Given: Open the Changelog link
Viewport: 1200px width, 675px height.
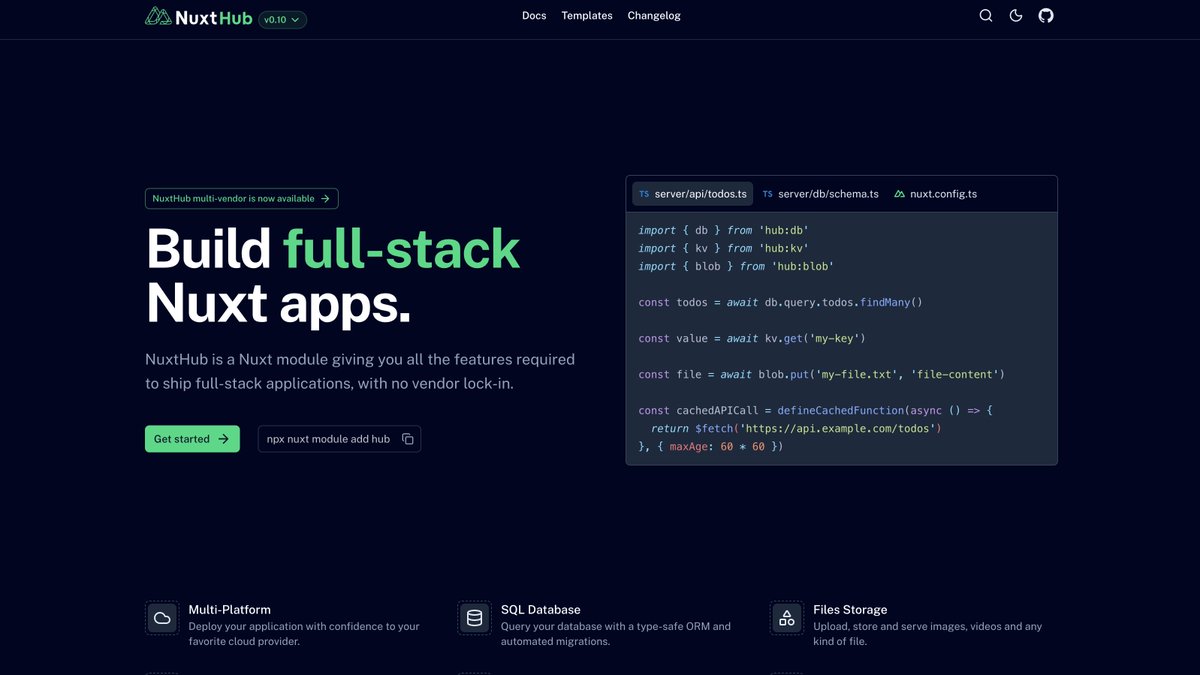Looking at the screenshot, I should pyautogui.click(x=654, y=16).
